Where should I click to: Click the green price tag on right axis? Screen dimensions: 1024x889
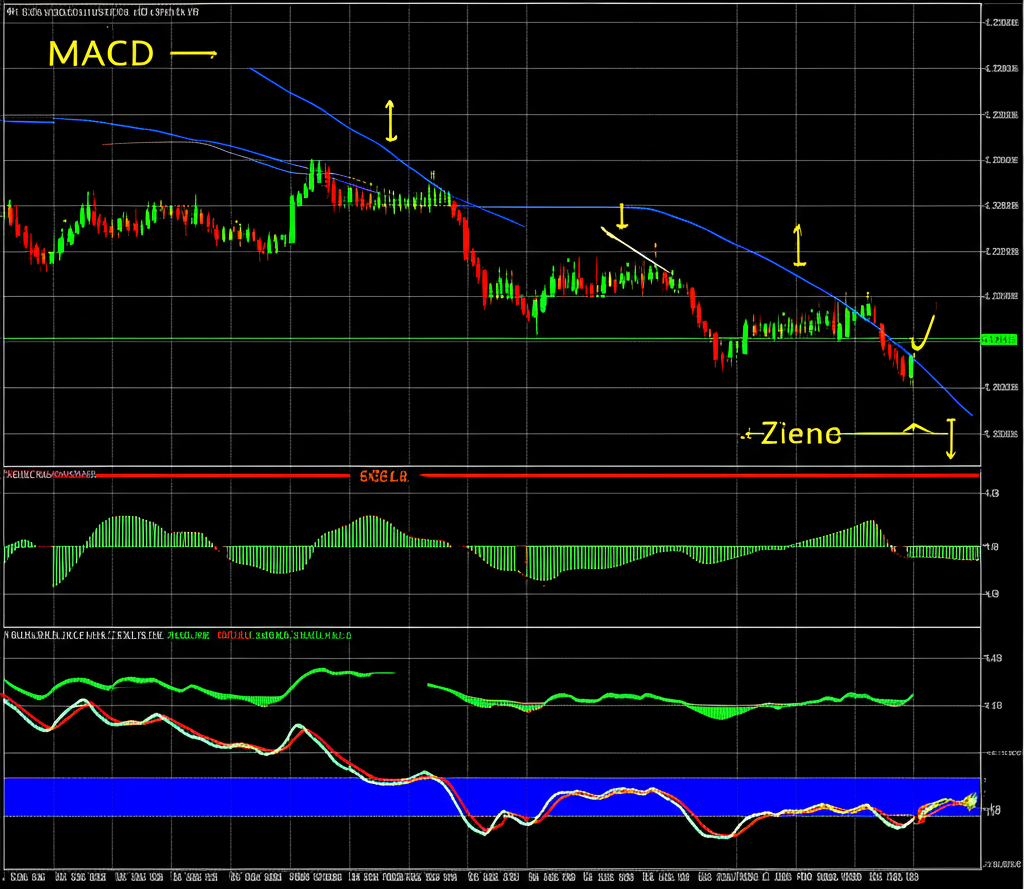tap(999, 340)
